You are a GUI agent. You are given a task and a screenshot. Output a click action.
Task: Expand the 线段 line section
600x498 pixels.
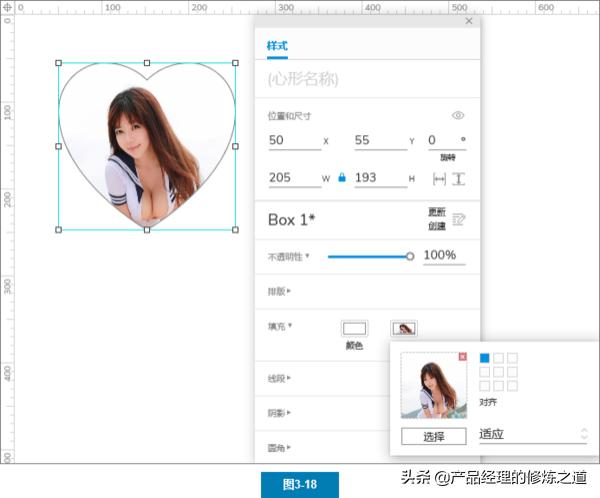[x=279, y=379]
